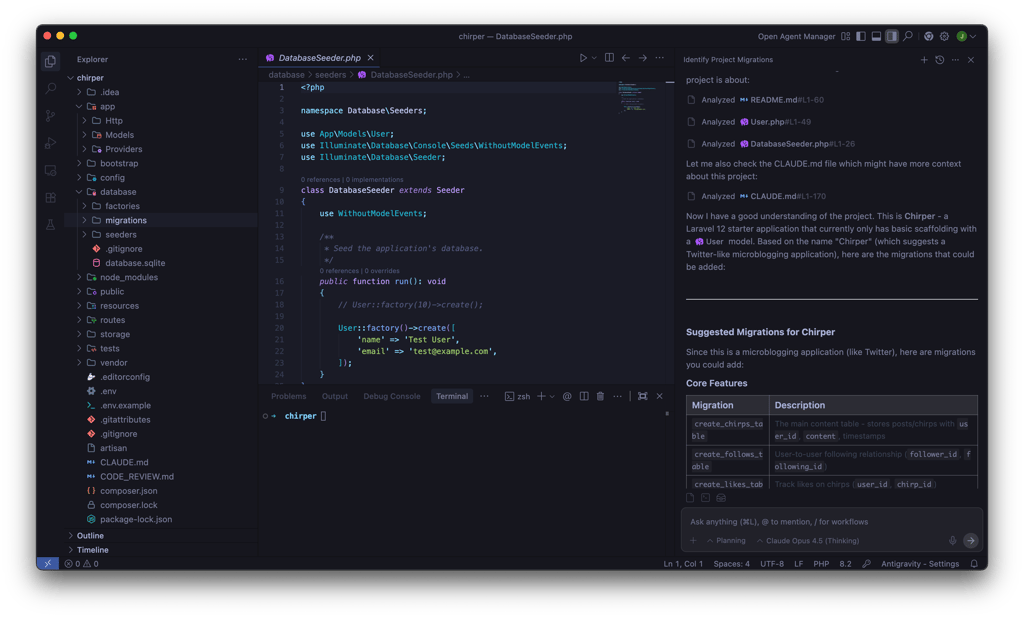Open the account avatar dropdown
Screen dimensions: 1024x618
[x=967, y=37]
